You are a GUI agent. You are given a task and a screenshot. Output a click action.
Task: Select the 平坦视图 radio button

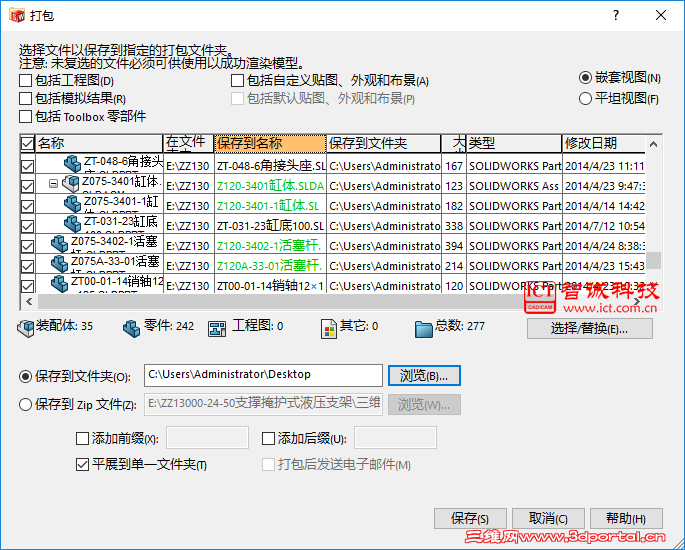[x=585, y=98]
